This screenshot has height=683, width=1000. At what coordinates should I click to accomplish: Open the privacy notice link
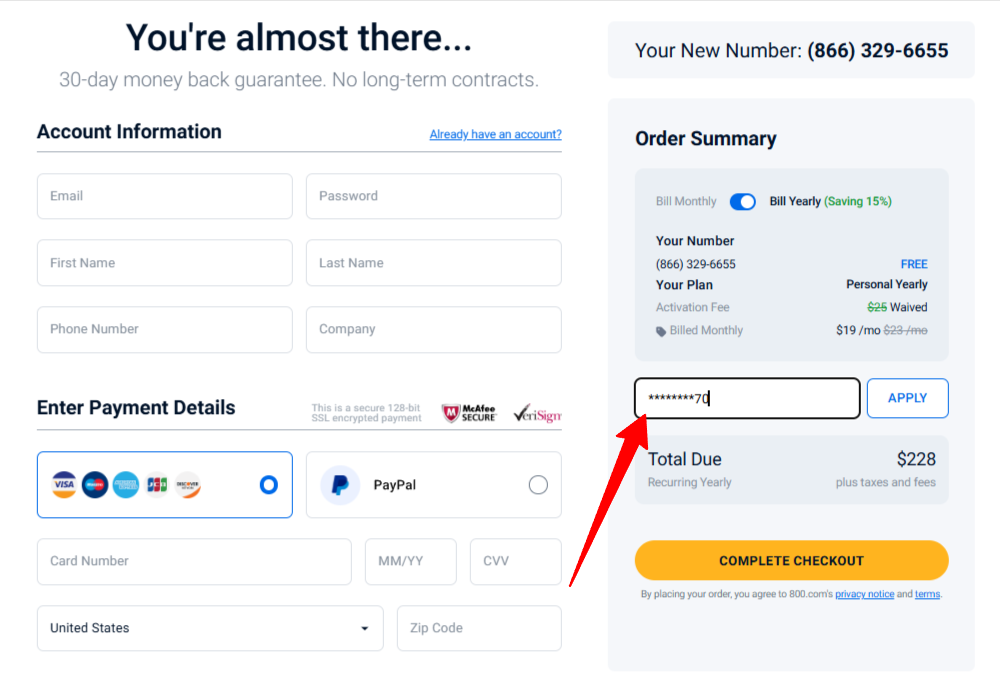tap(864, 594)
